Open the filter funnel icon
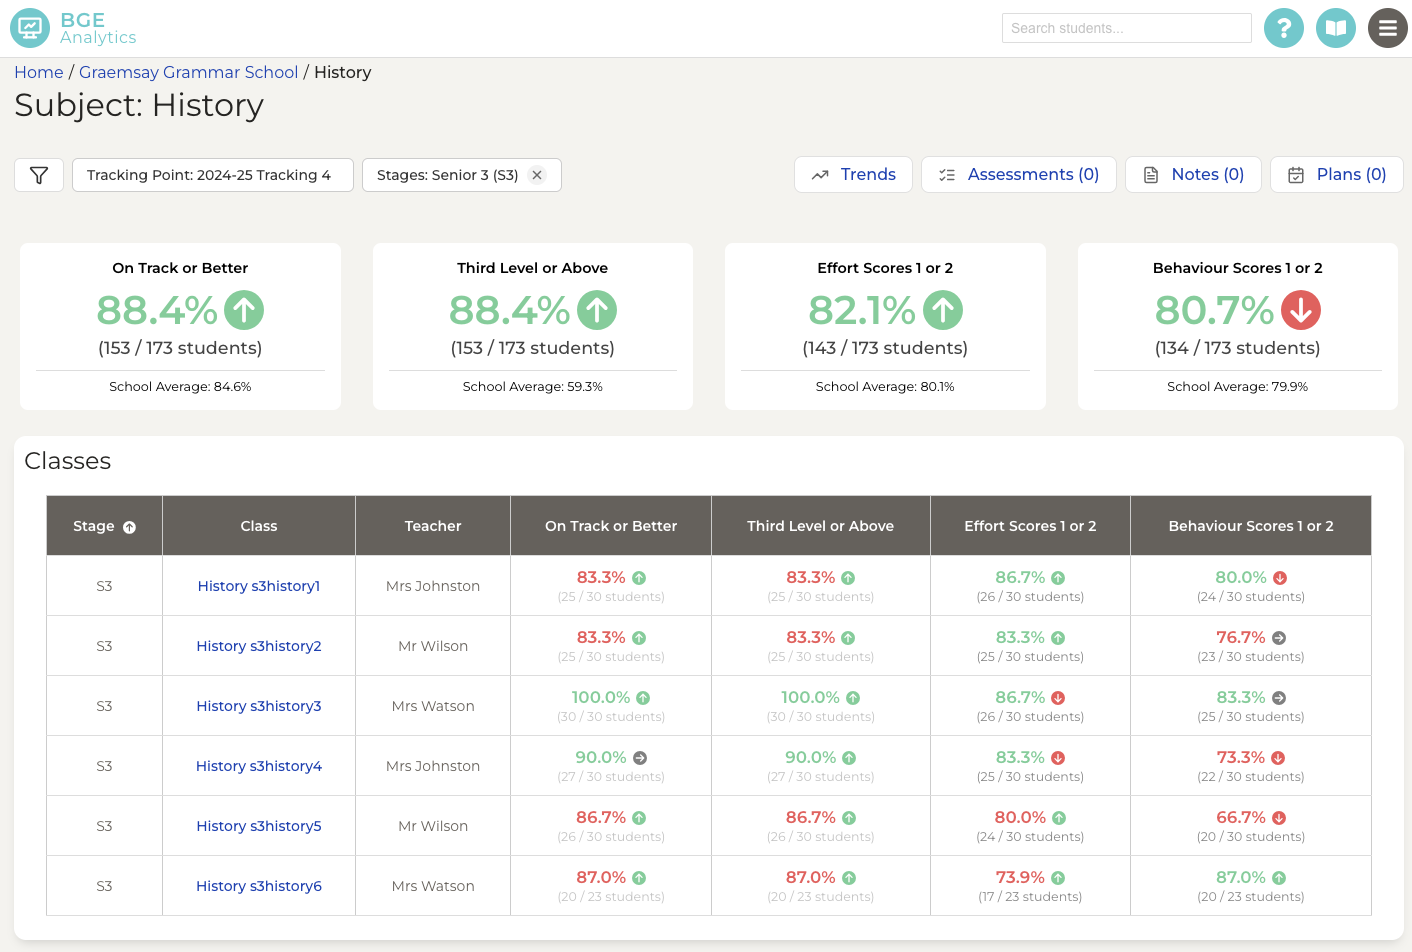 coord(39,174)
